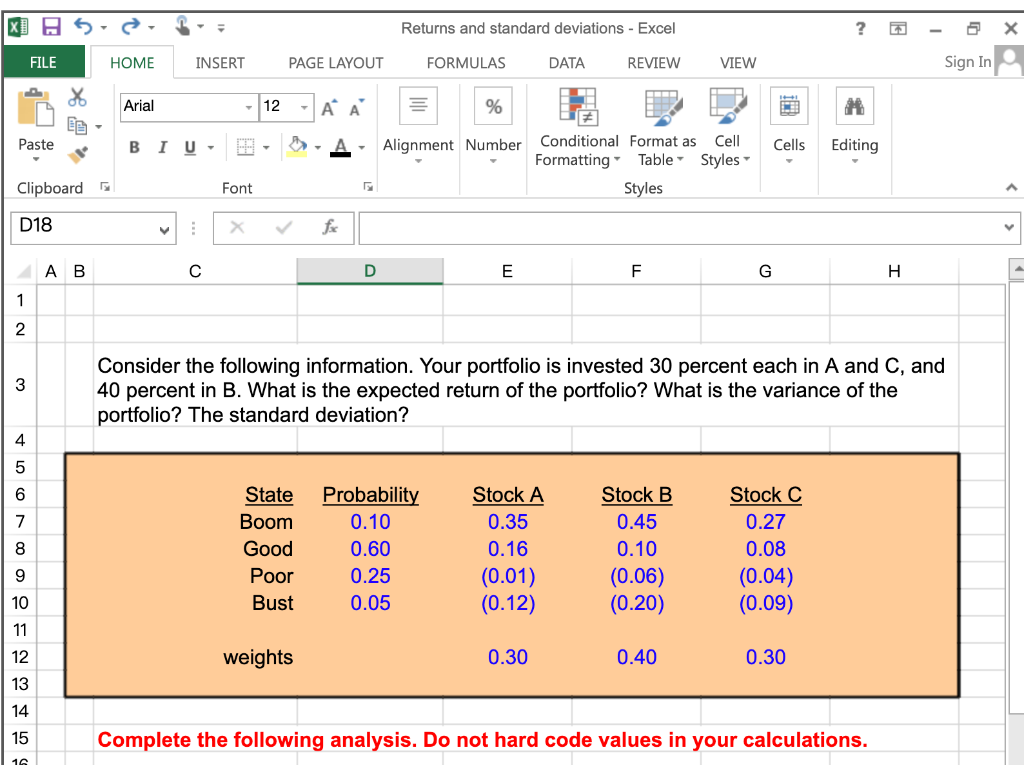The width and height of the screenshot is (1024, 770).
Task: Click the Sign In link
Action: click(x=966, y=62)
